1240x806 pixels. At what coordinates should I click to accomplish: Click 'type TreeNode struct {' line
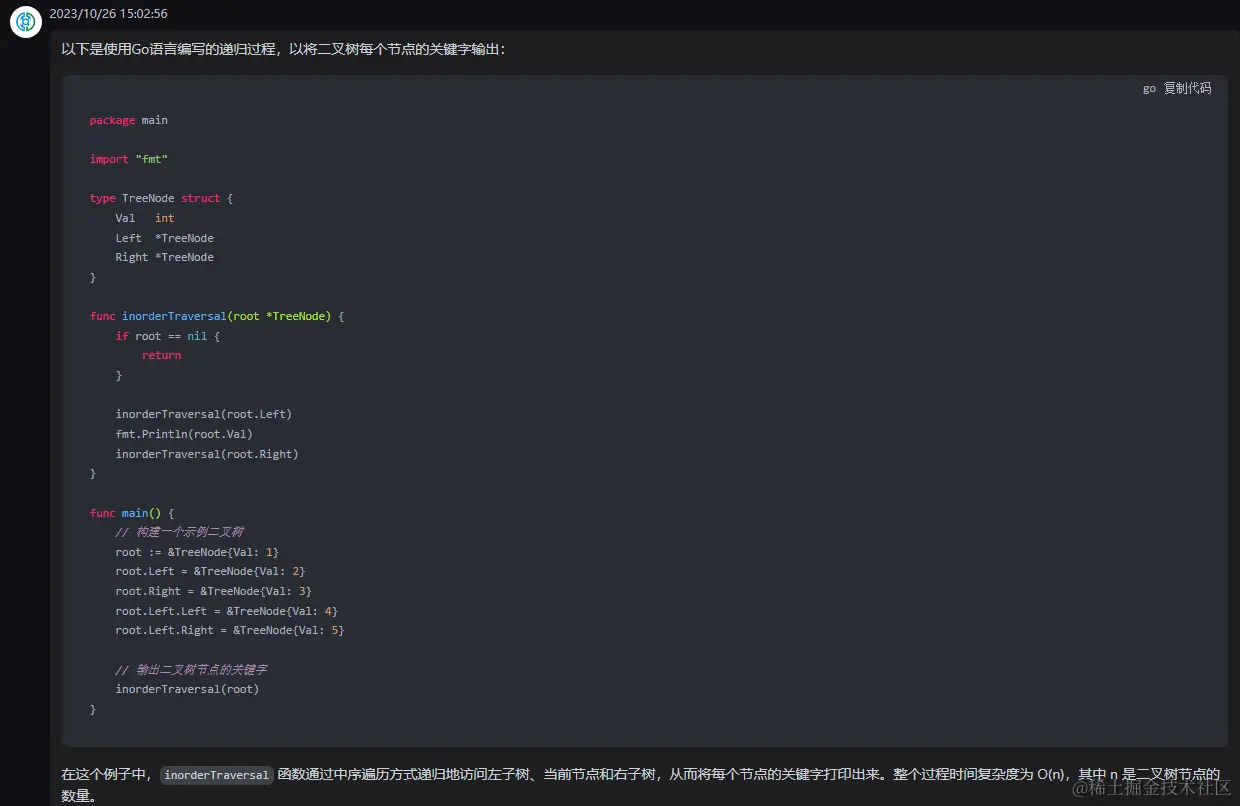click(161, 198)
